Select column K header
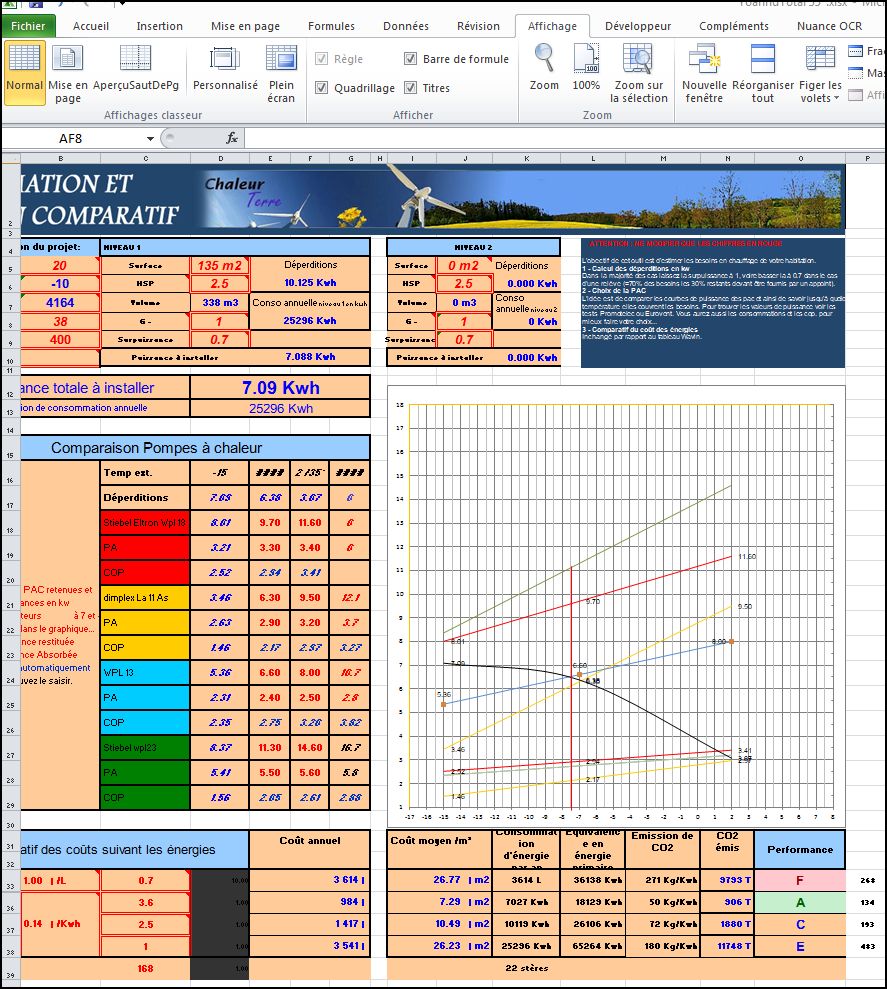This screenshot has width=887, height=989. [x=527, y=158]
